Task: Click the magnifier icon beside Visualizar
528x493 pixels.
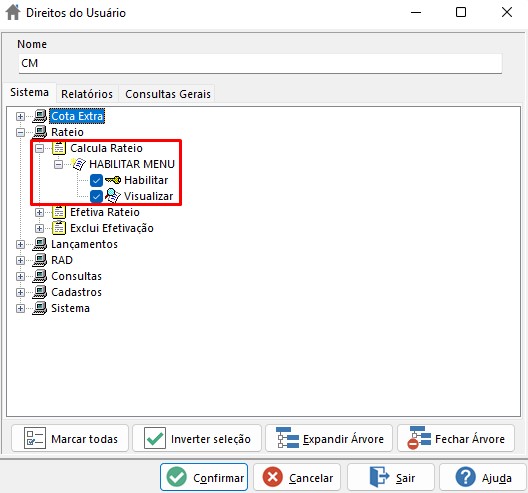Action: coord(113,196)
